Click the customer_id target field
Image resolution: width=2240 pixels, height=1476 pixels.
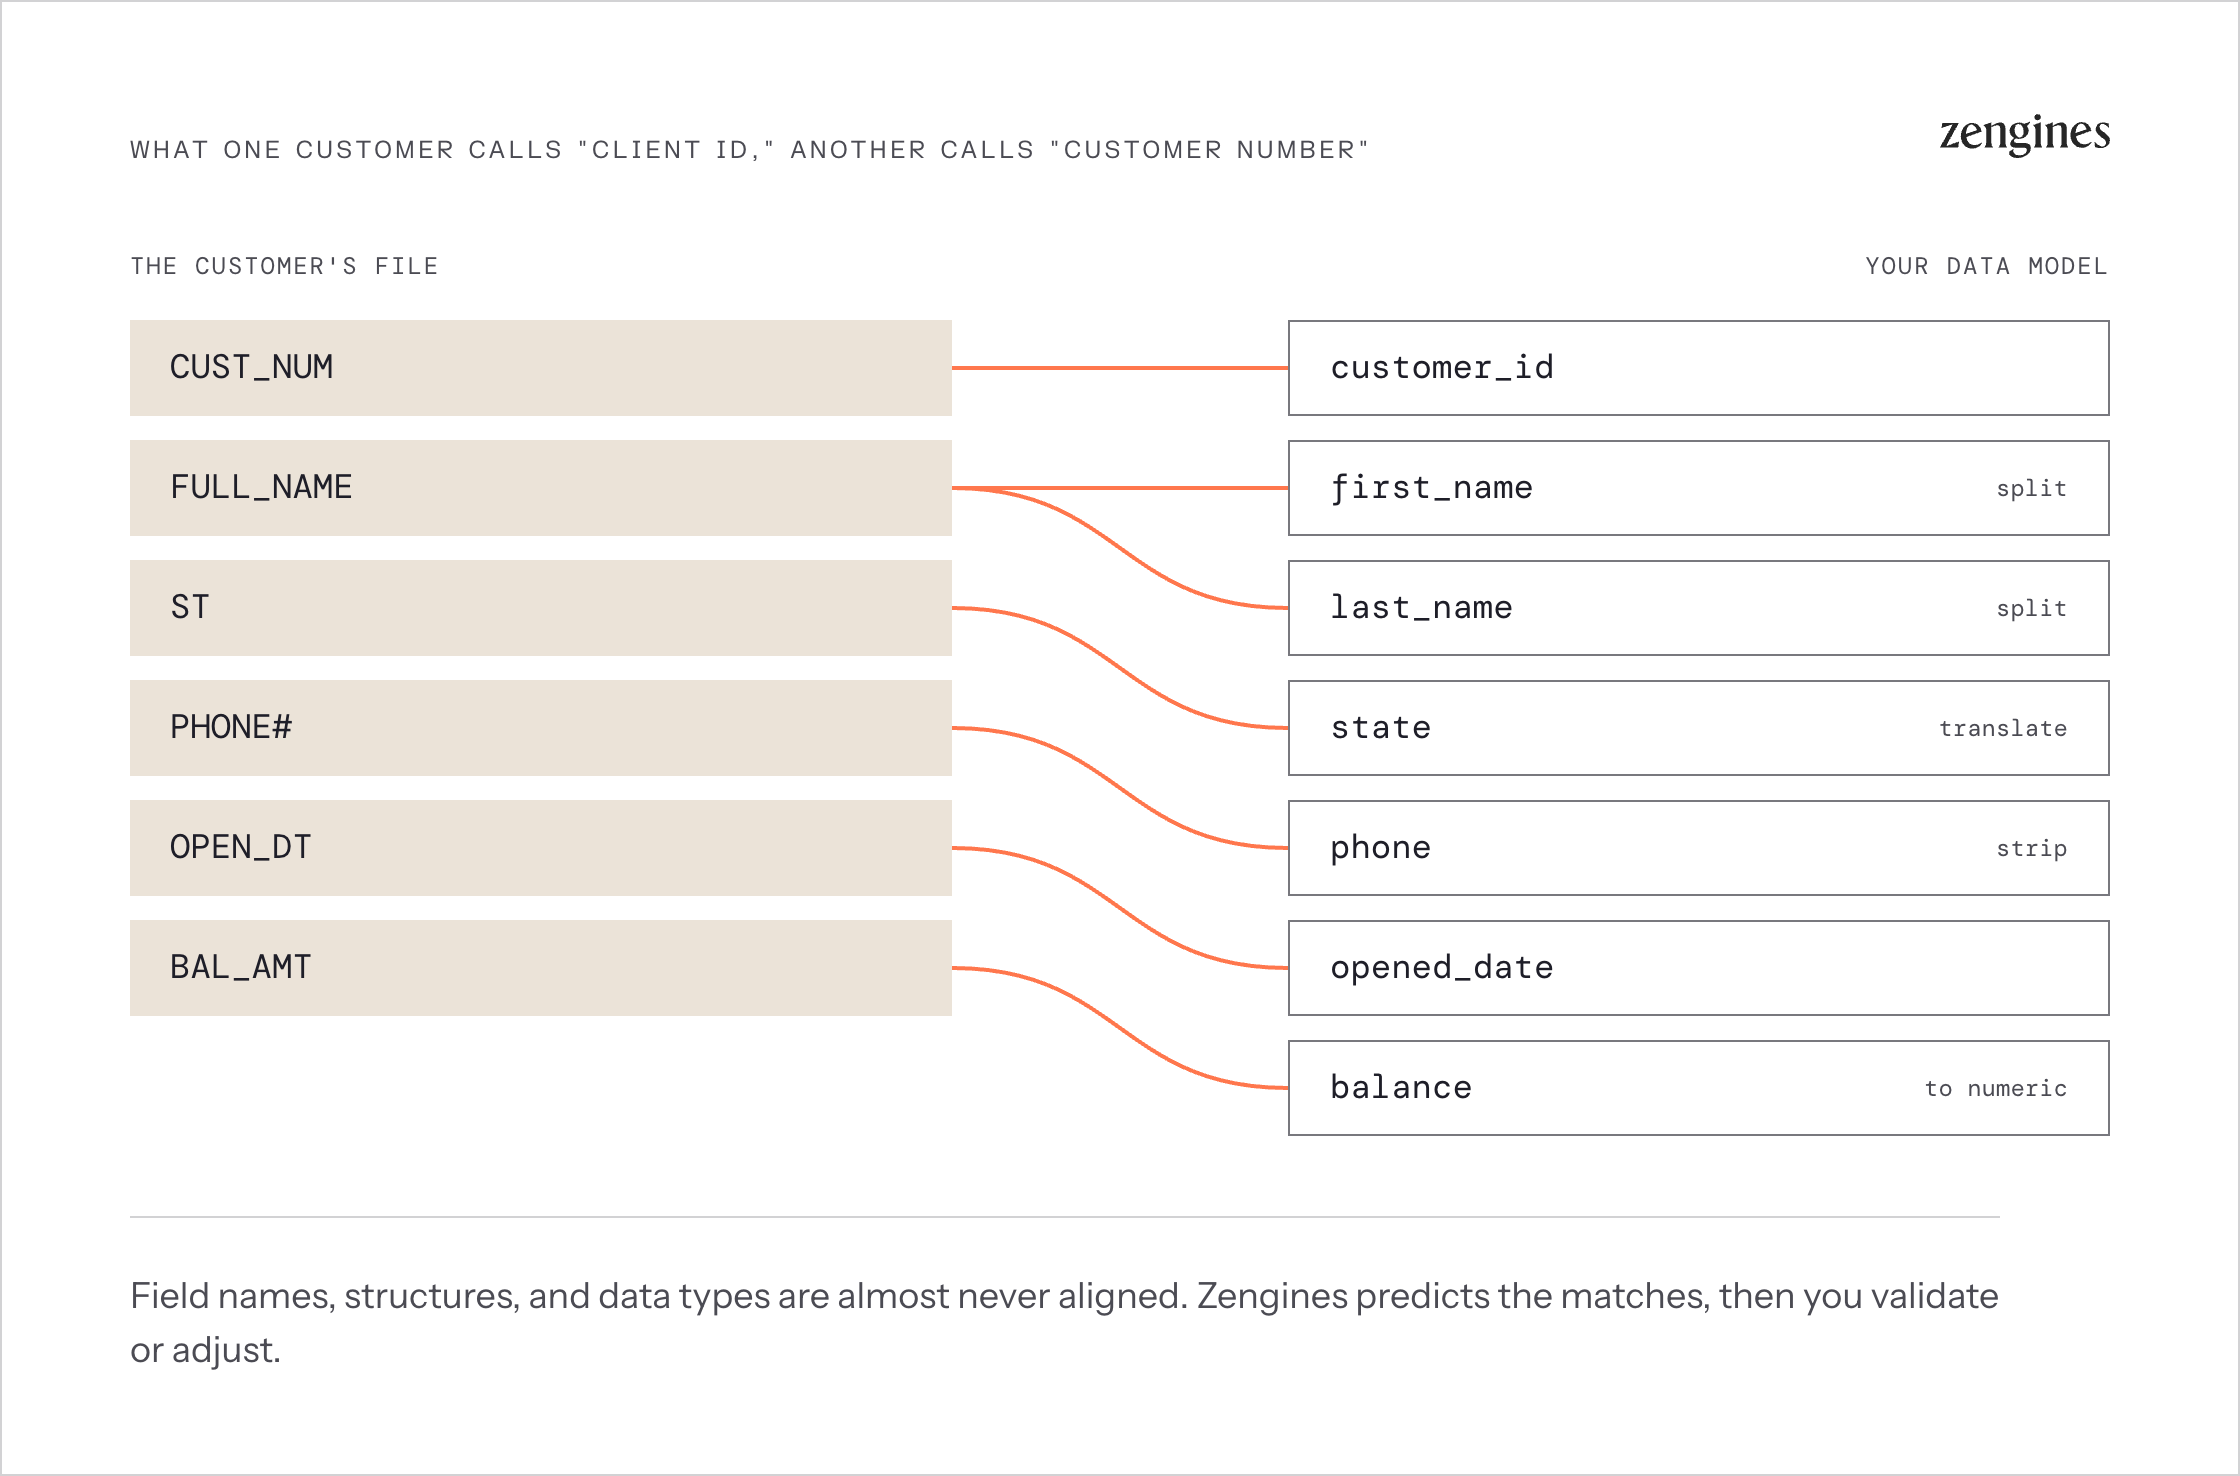[x=1699, y=368]
